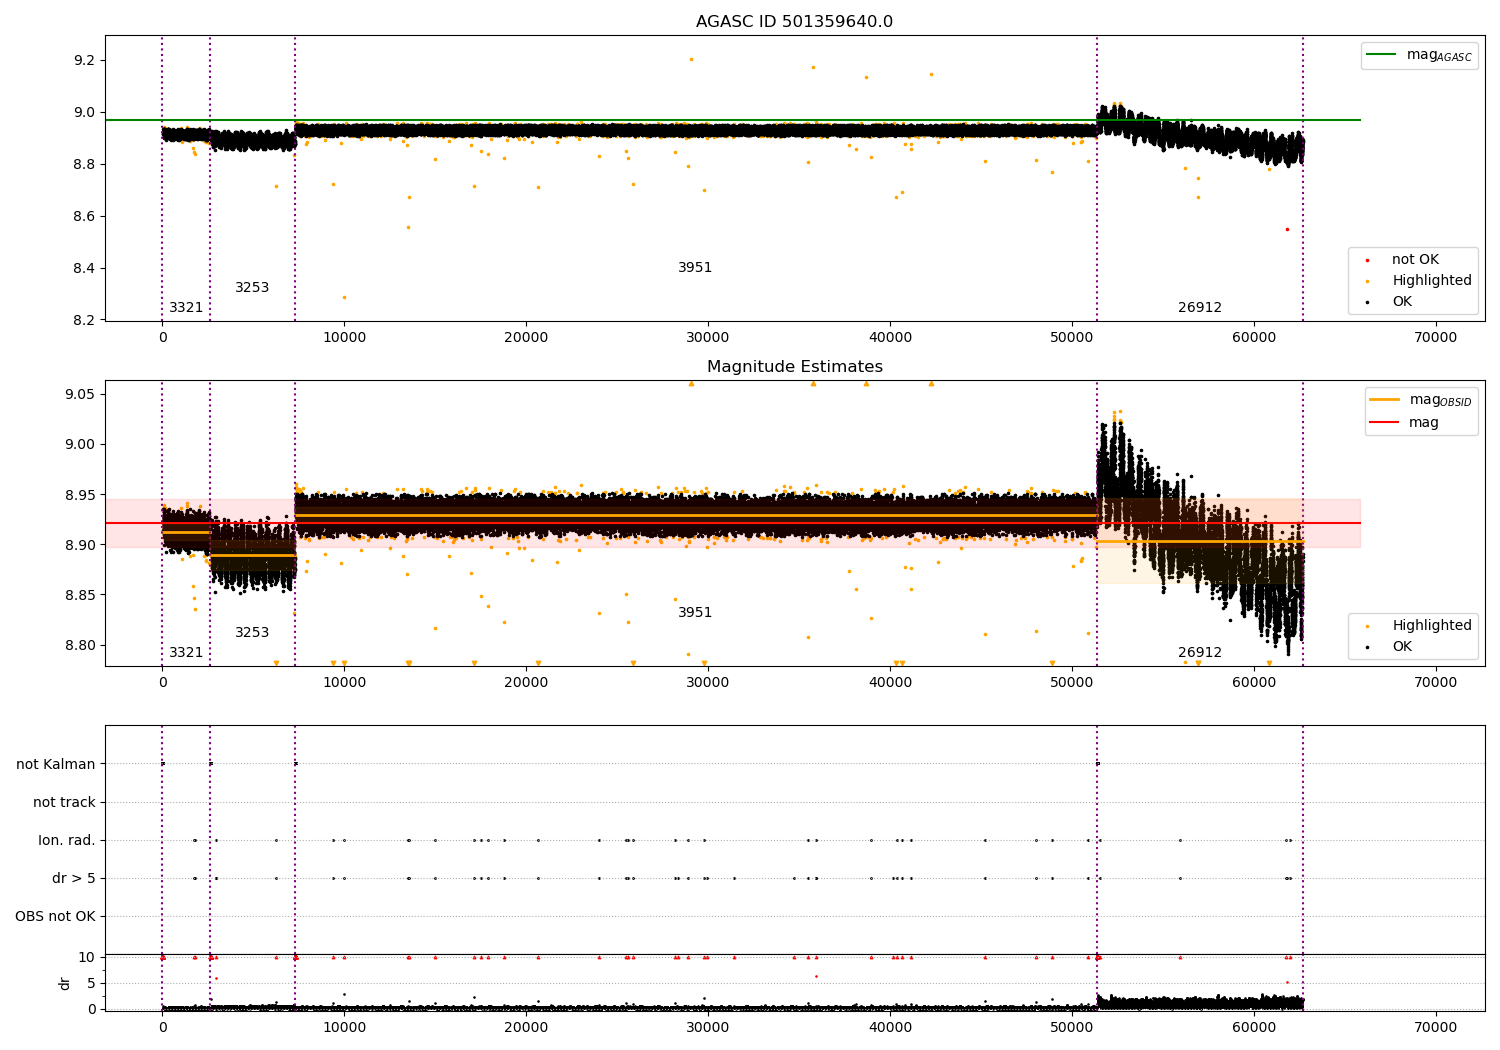Click obsid label 3321 in top plot
The height and width of the screenshot is (1050, 1500).
point(186,308)
